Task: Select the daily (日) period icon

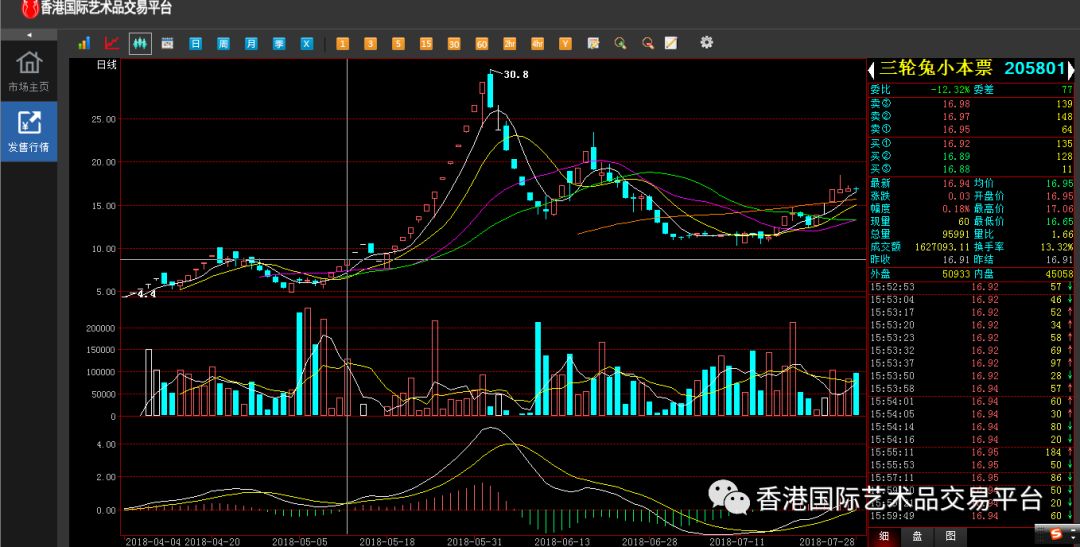Action: click(196, 43)
